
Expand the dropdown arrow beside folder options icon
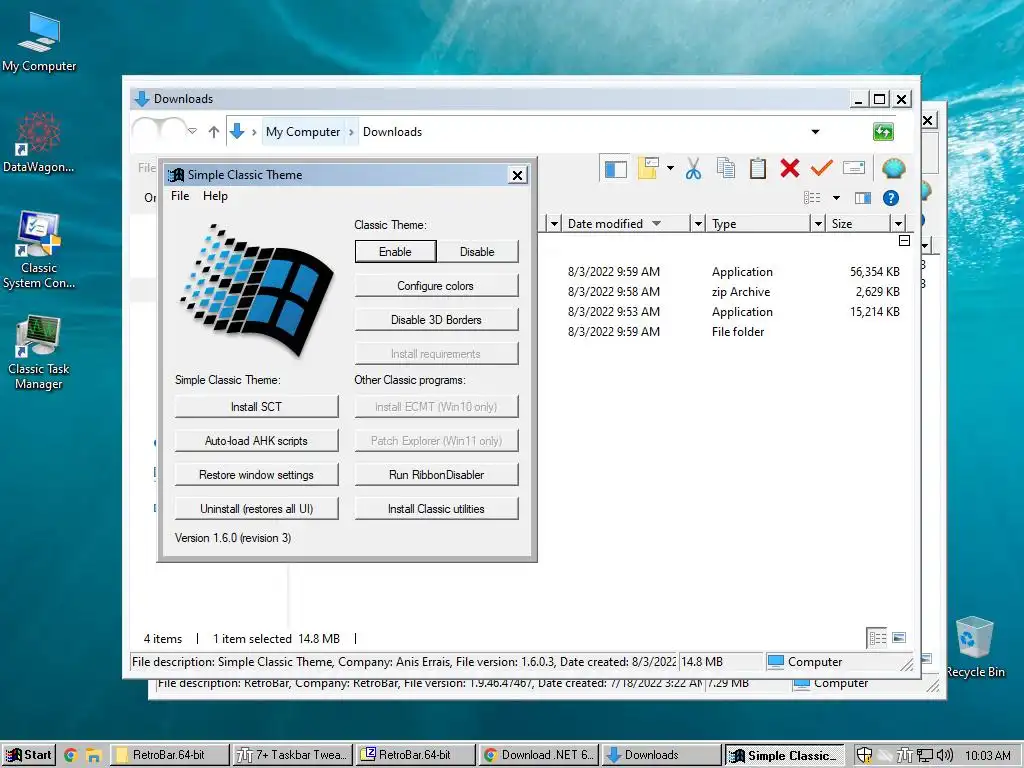[670, 168]
